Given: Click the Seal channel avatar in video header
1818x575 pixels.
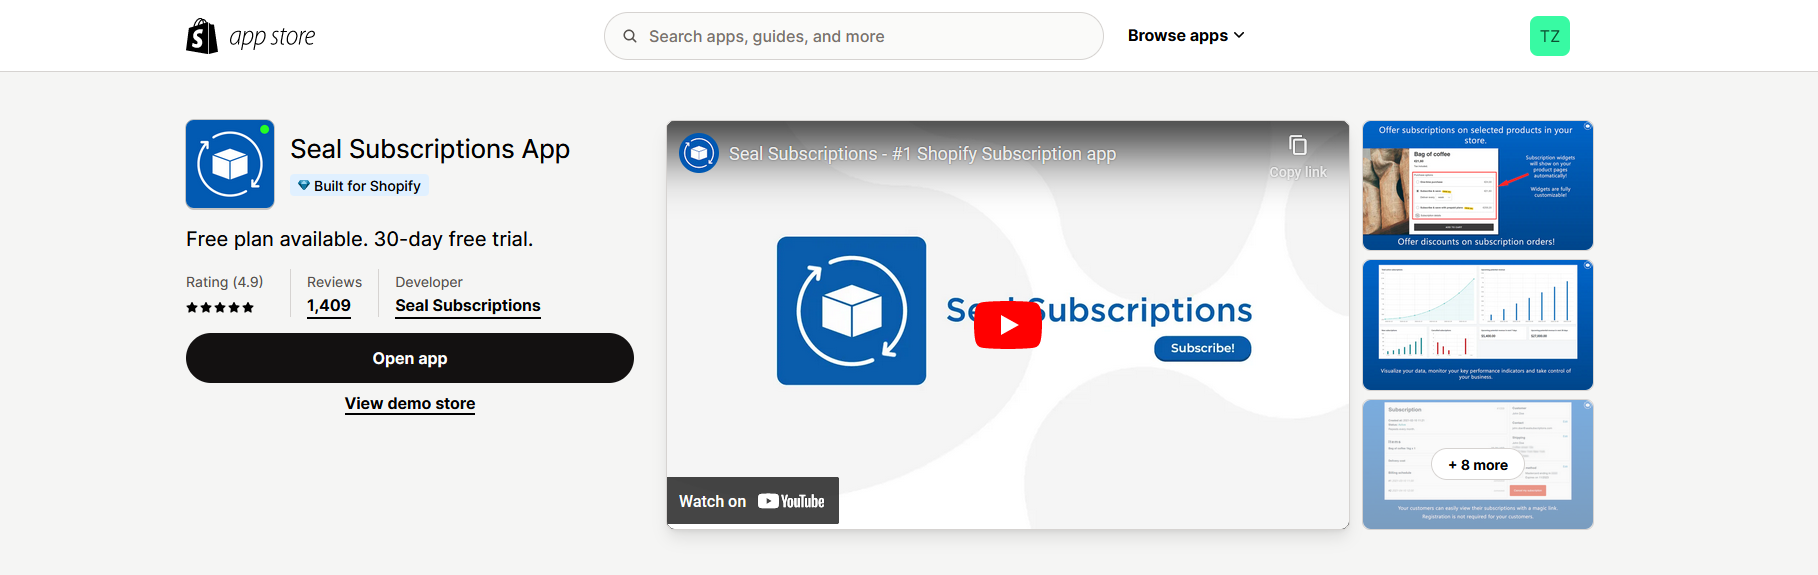Looking at the screenshot, I should (699, 154).
